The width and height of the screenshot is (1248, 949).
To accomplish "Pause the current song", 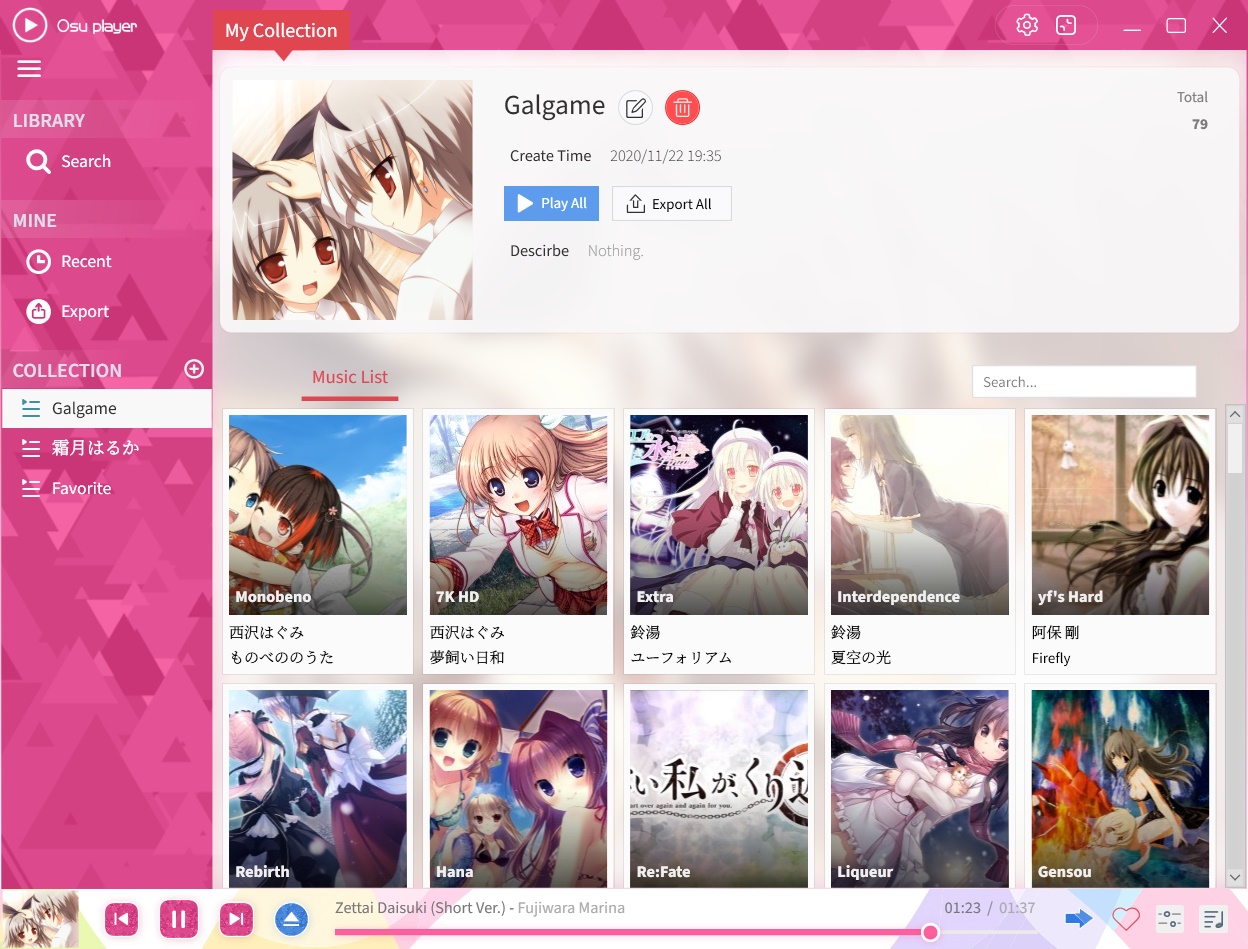I will 179,918.
